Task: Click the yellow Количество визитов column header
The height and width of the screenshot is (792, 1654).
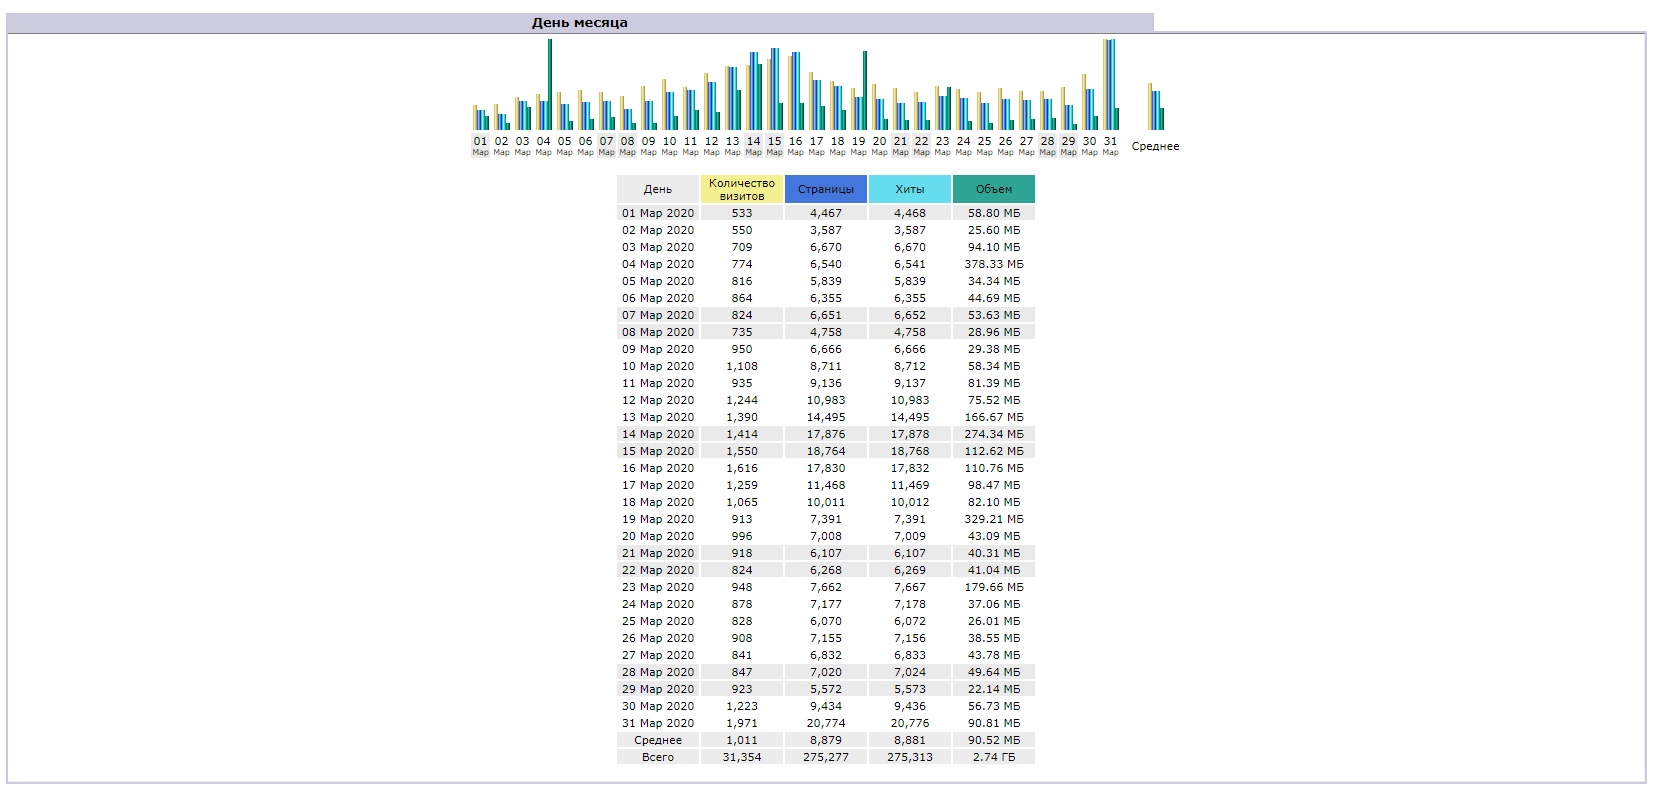Action: click(741, 189)
